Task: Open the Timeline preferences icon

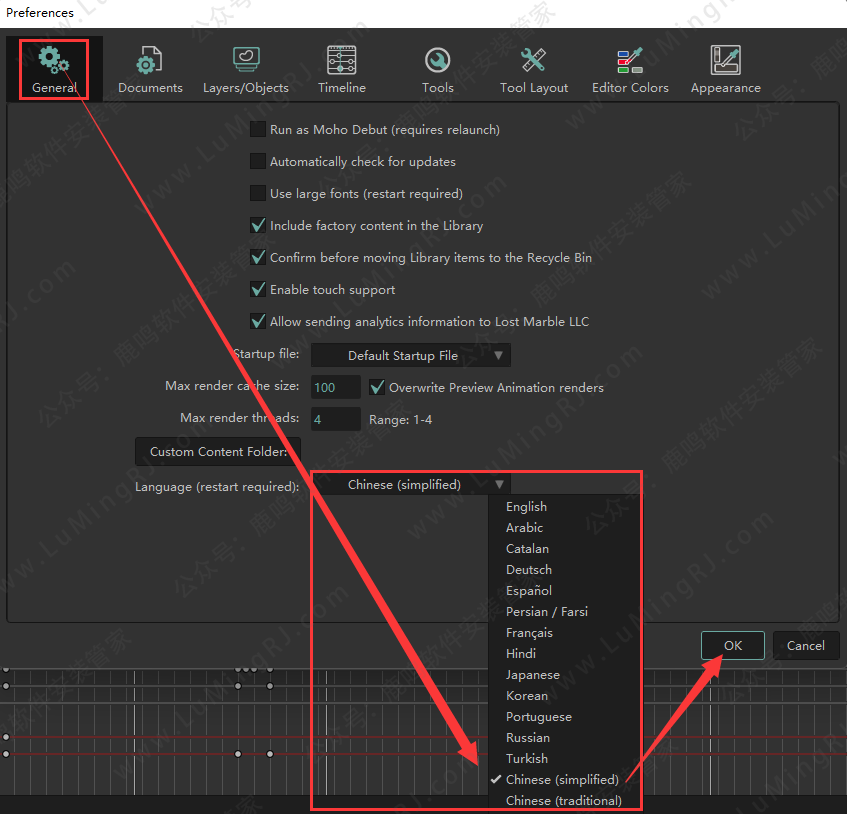Action: point(342,61)
